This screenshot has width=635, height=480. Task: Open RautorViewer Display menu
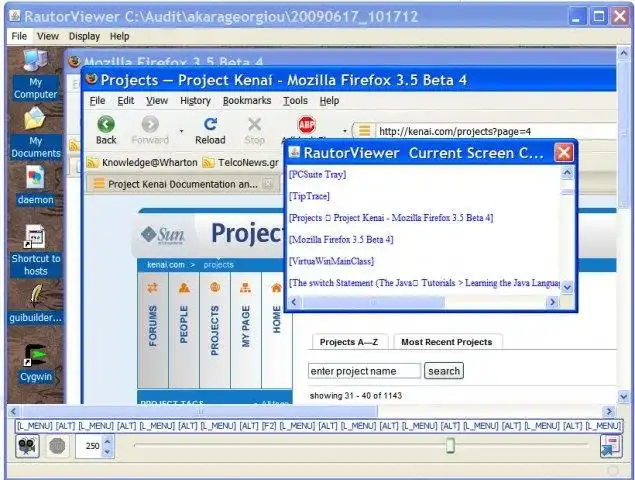pyautogui.click(x=84, y=36)
